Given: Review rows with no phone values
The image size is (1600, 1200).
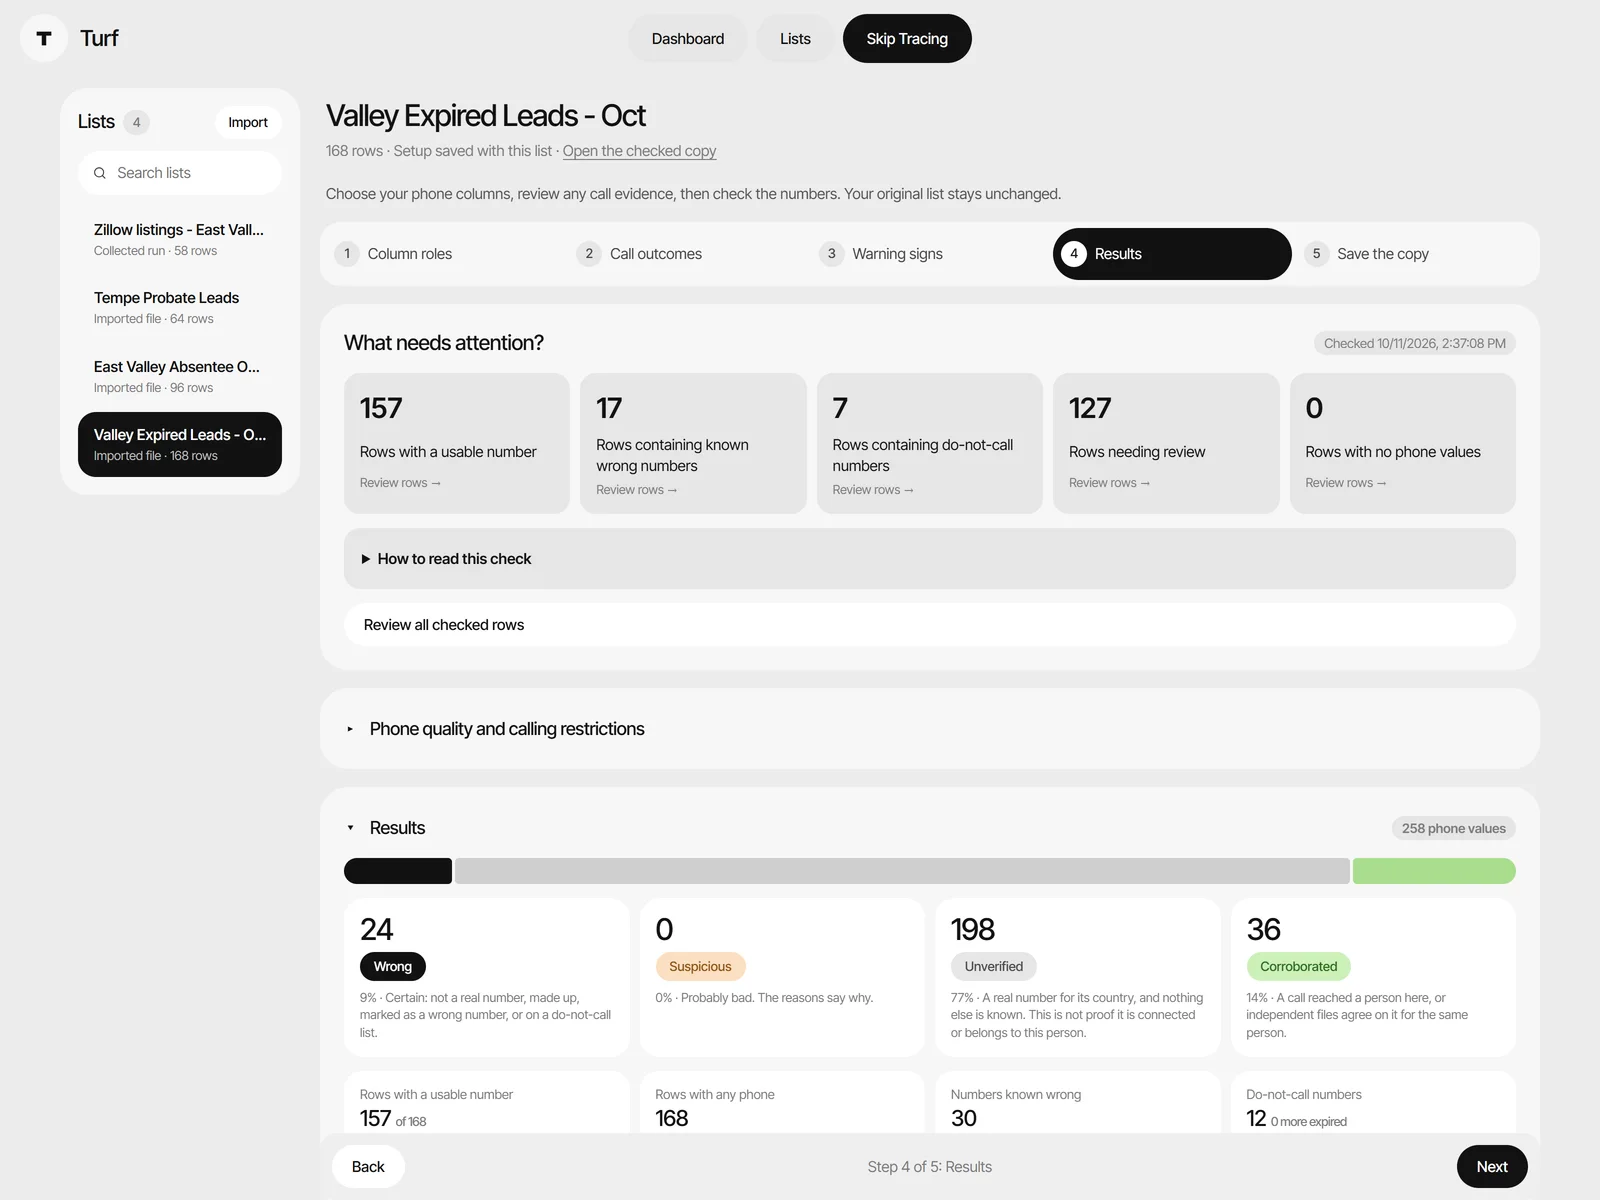Looking at the screenshot, I should coord(1403,443).
